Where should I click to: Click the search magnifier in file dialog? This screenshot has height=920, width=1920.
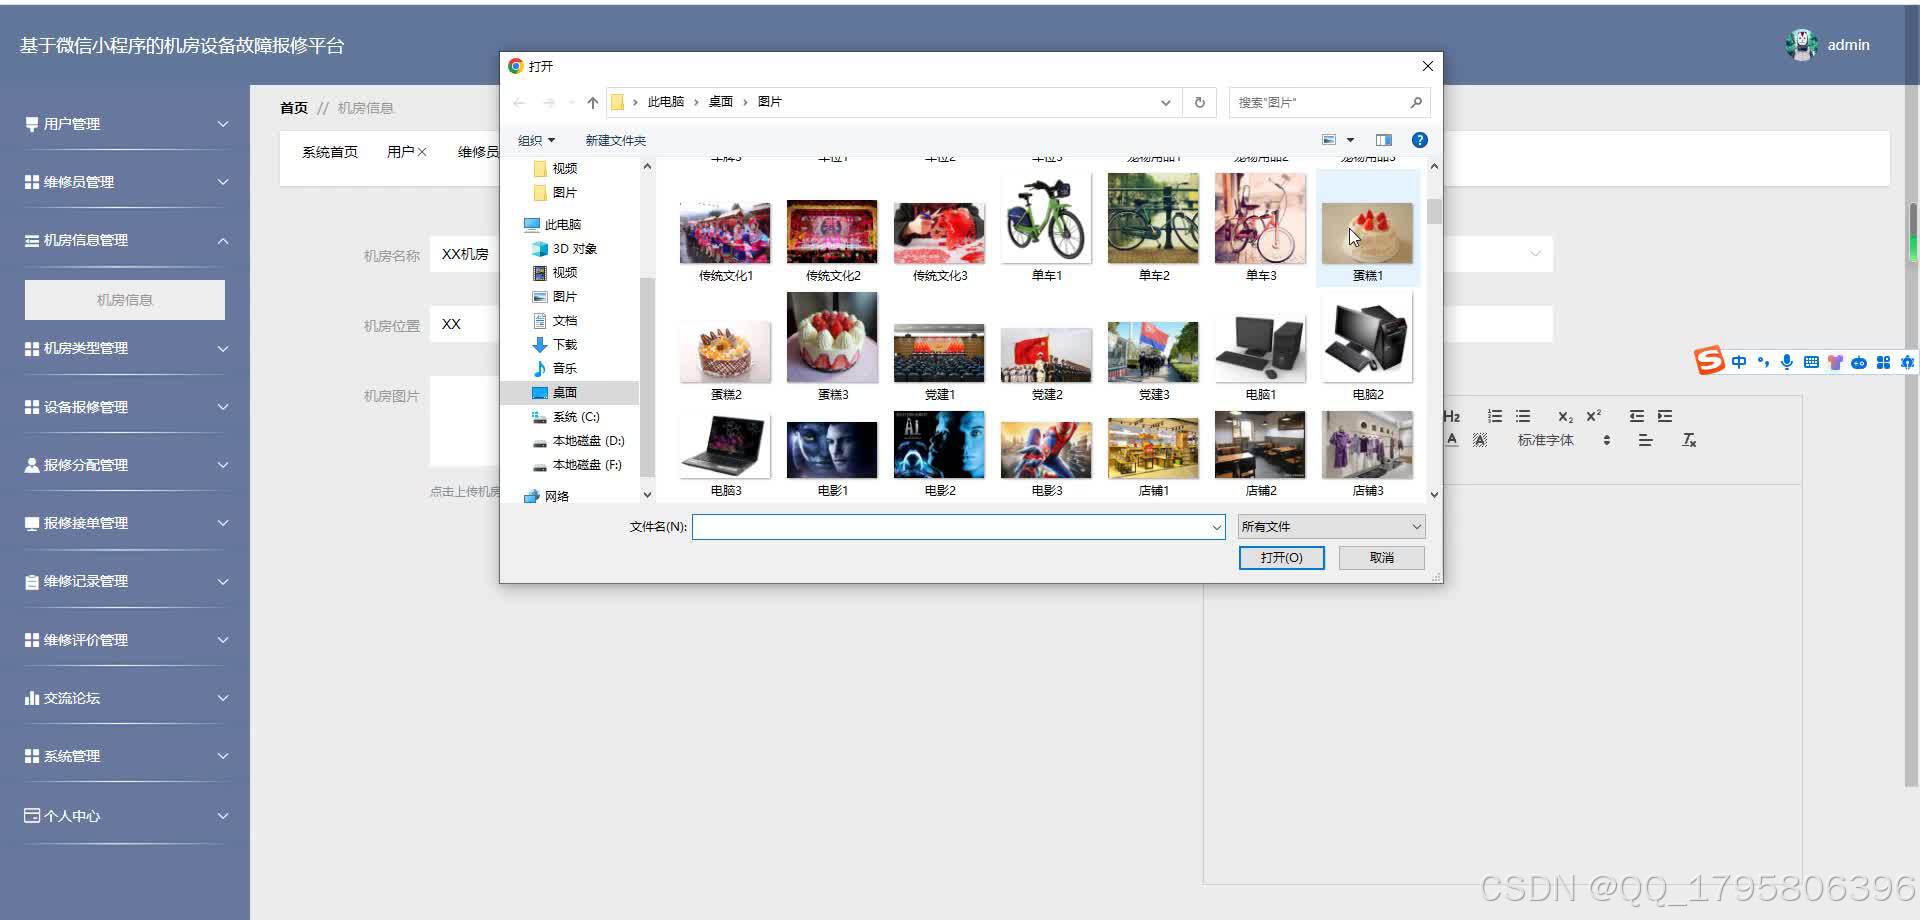(x=1416, y=102)
